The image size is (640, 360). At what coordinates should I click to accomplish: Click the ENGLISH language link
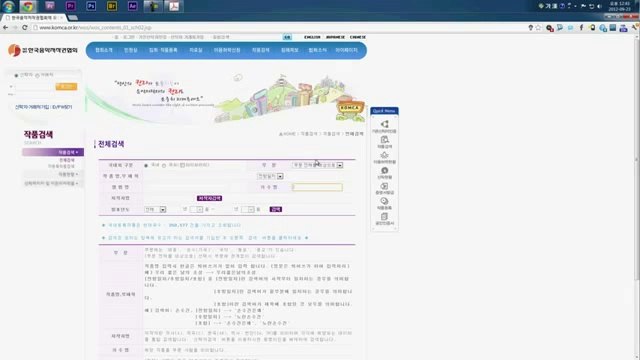312,37
